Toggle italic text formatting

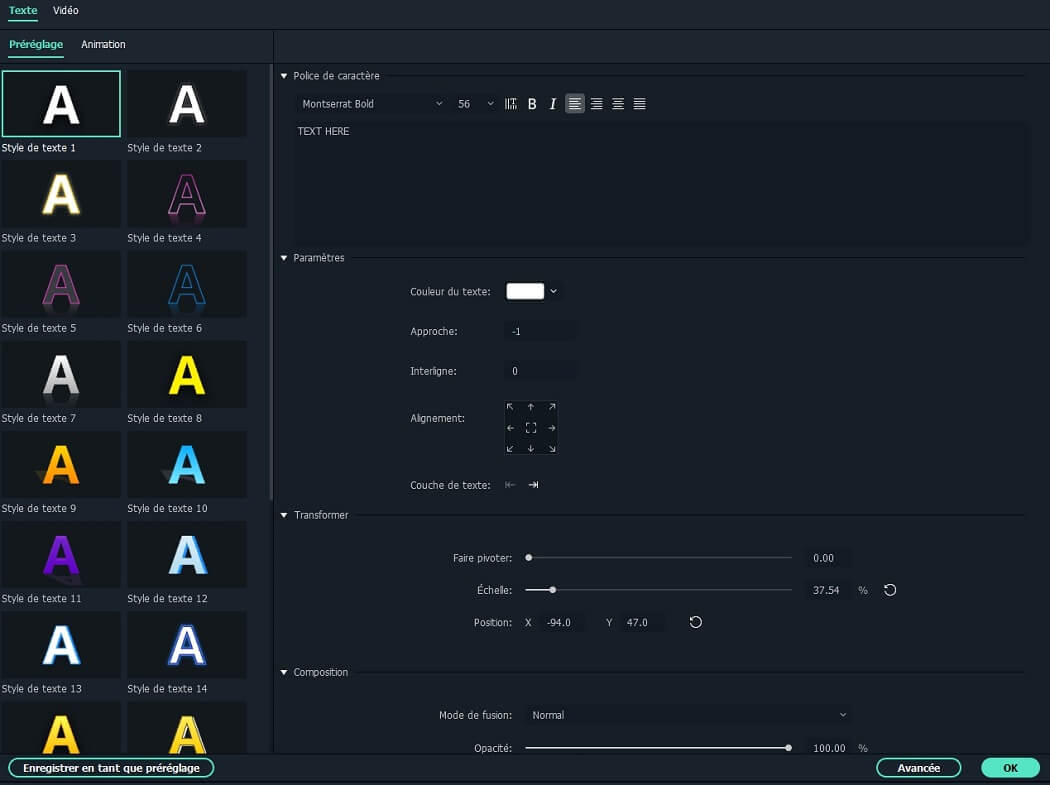pos(552,104)
